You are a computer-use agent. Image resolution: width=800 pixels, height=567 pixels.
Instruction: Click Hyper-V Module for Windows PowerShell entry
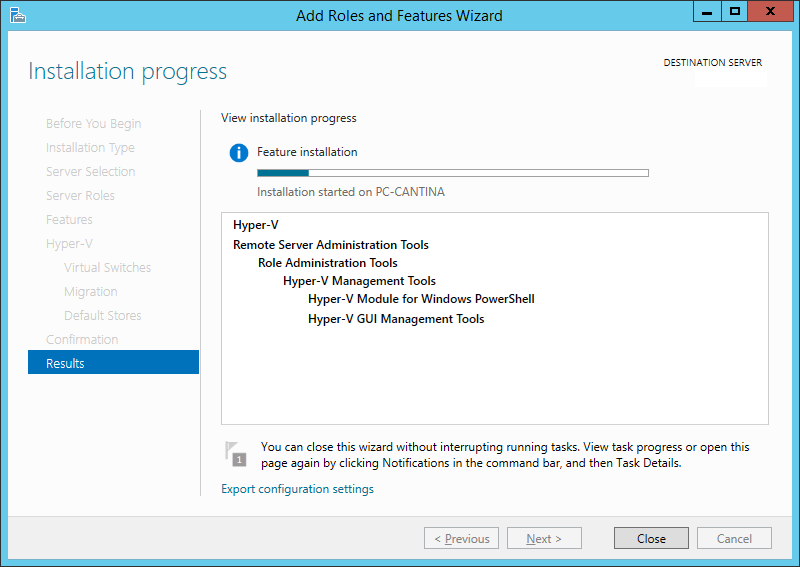pos(421,299)
